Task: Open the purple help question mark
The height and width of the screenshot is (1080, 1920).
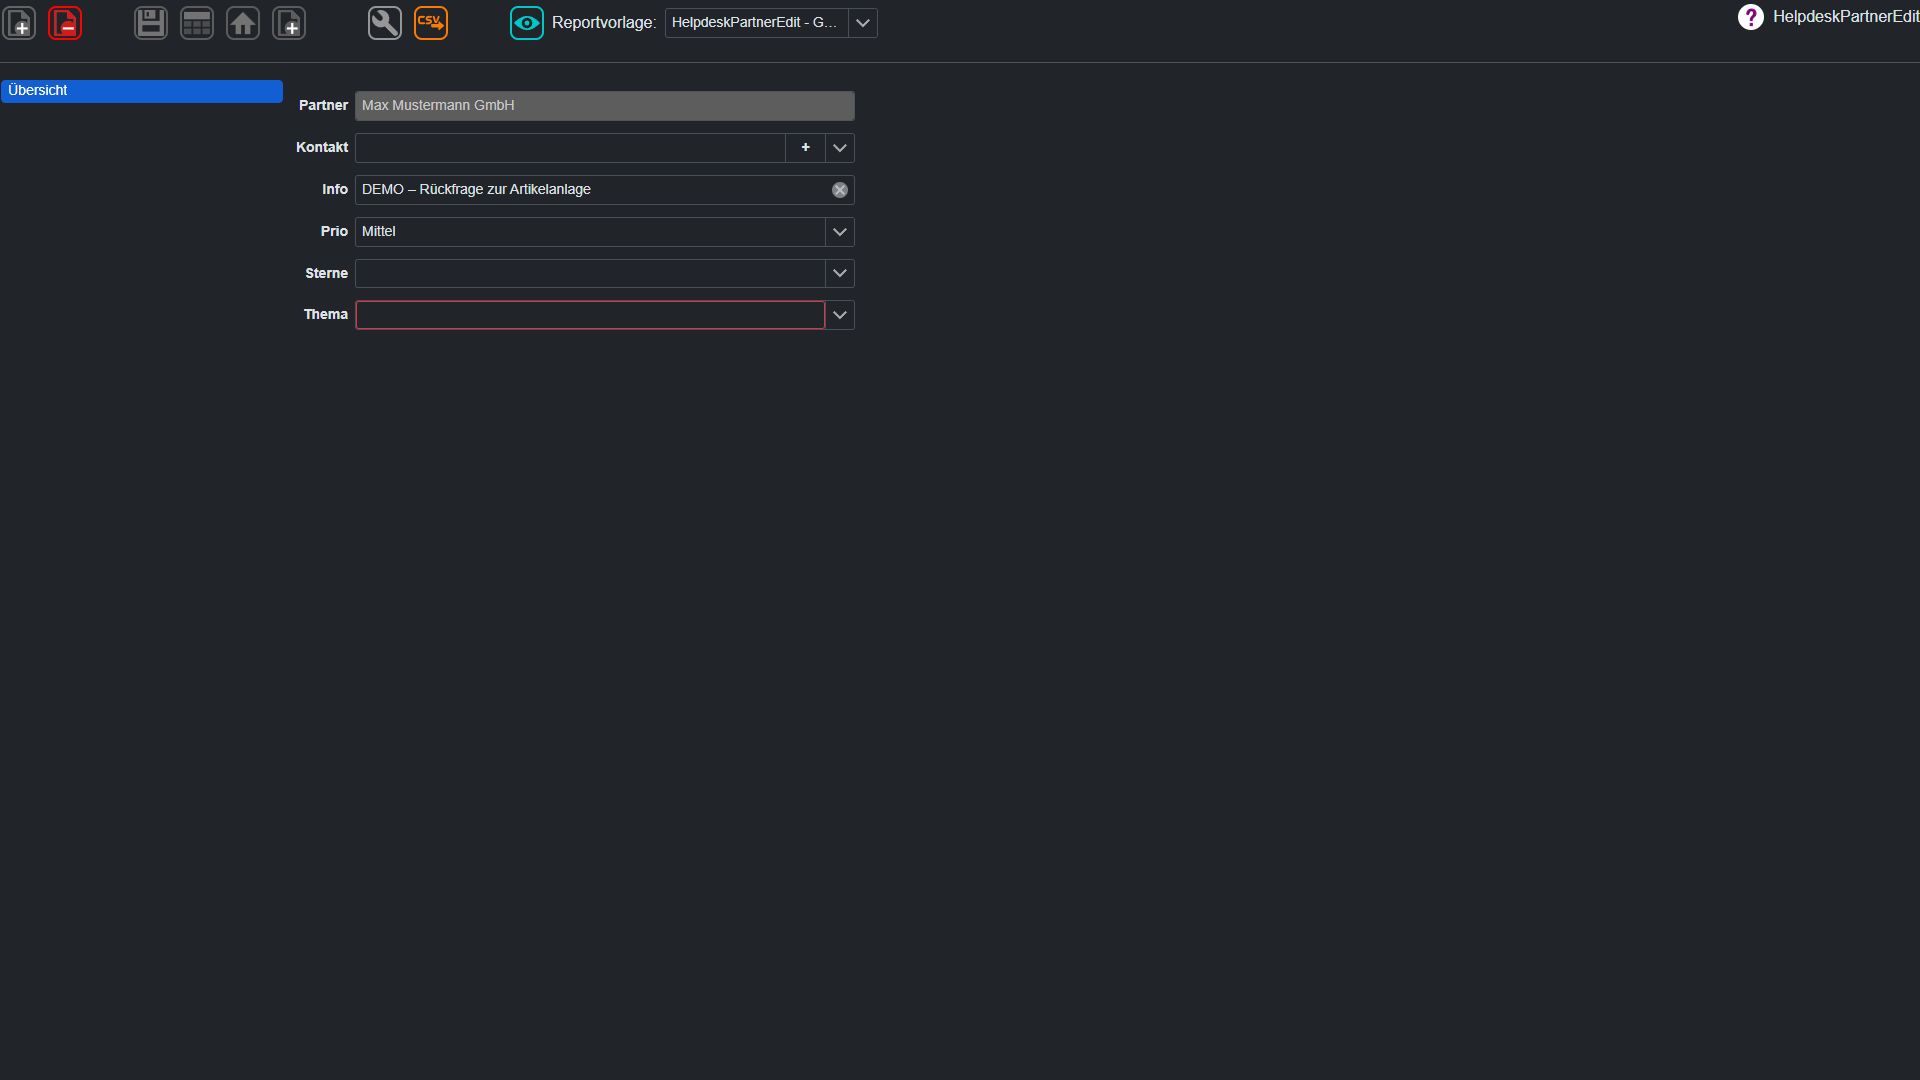Action: point(1750,17)
